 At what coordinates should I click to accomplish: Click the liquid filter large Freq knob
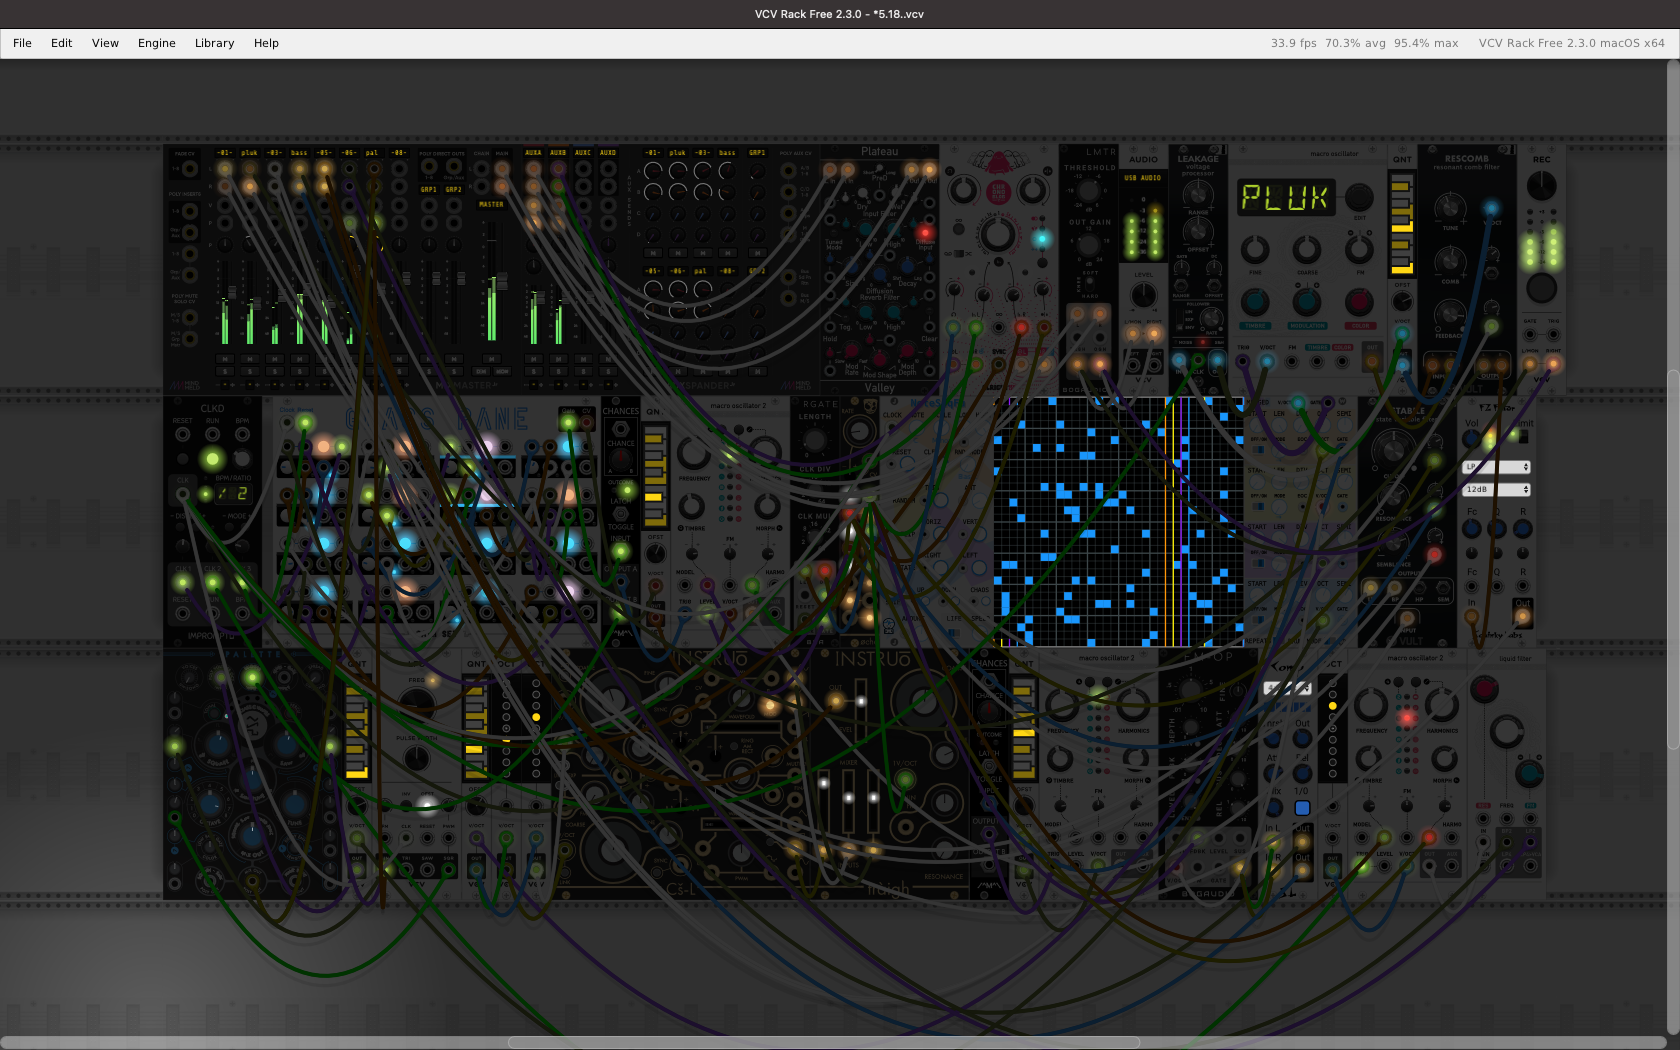coord(1507,733)
